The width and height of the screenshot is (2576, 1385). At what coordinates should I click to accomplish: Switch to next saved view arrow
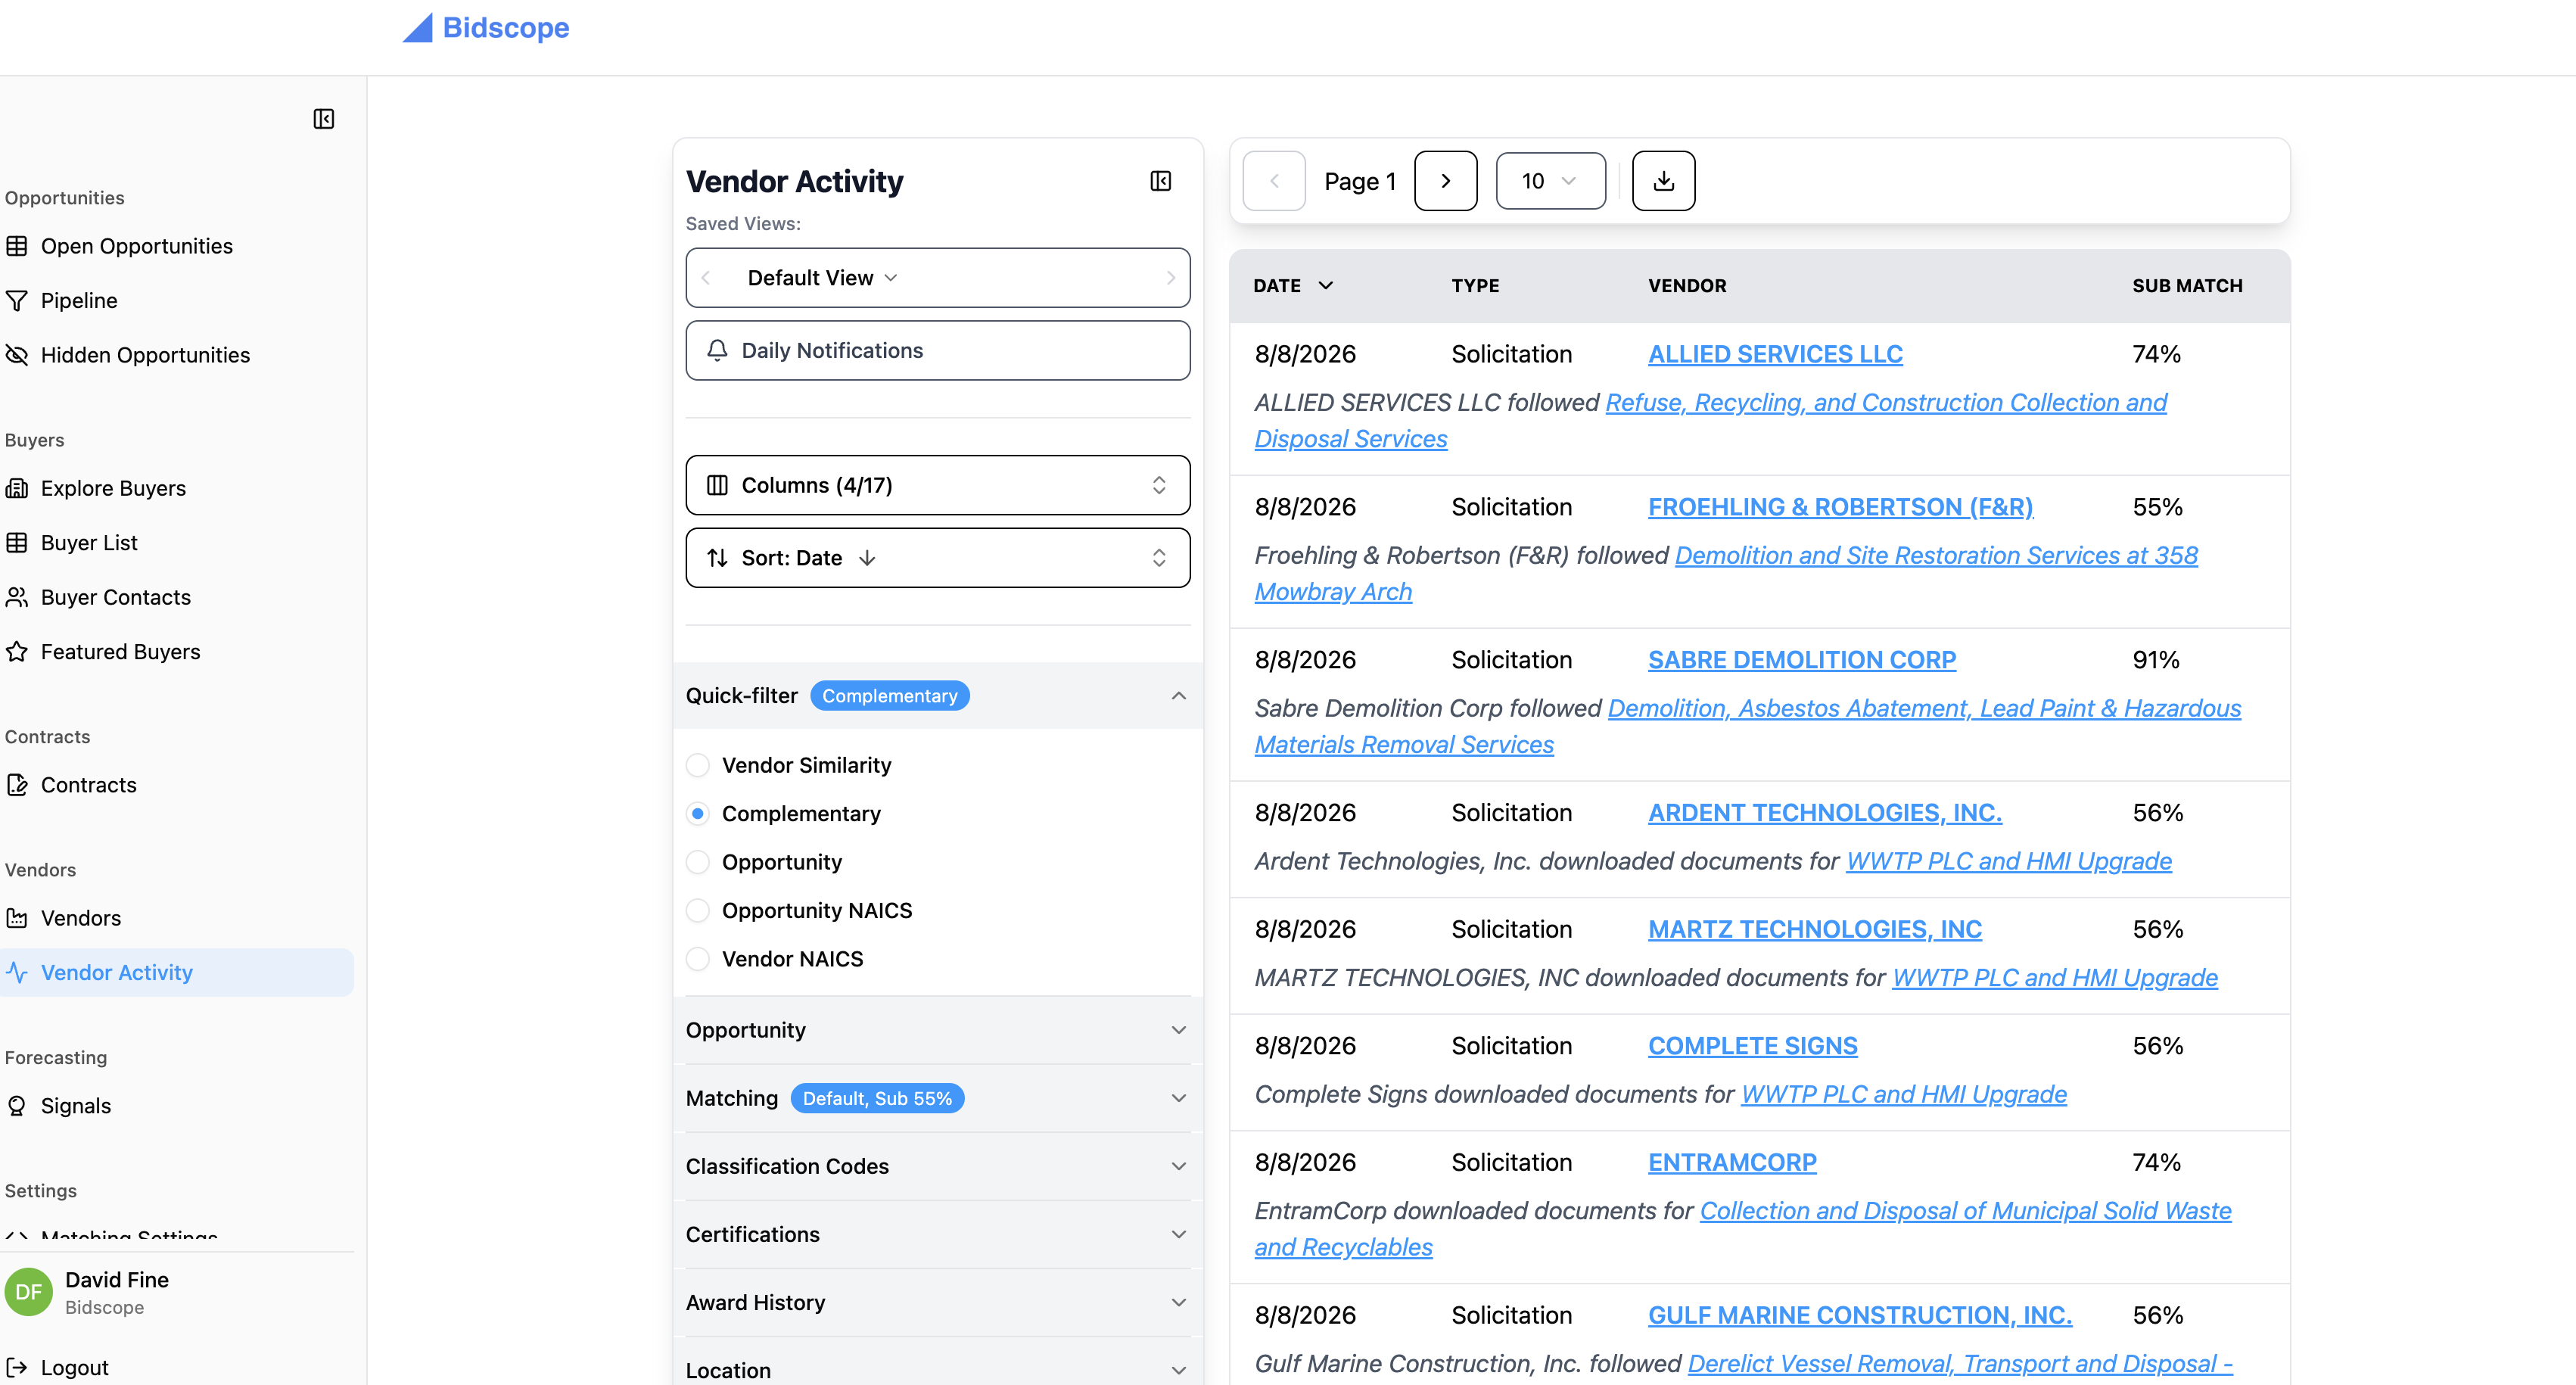[x=1170, y=278]
